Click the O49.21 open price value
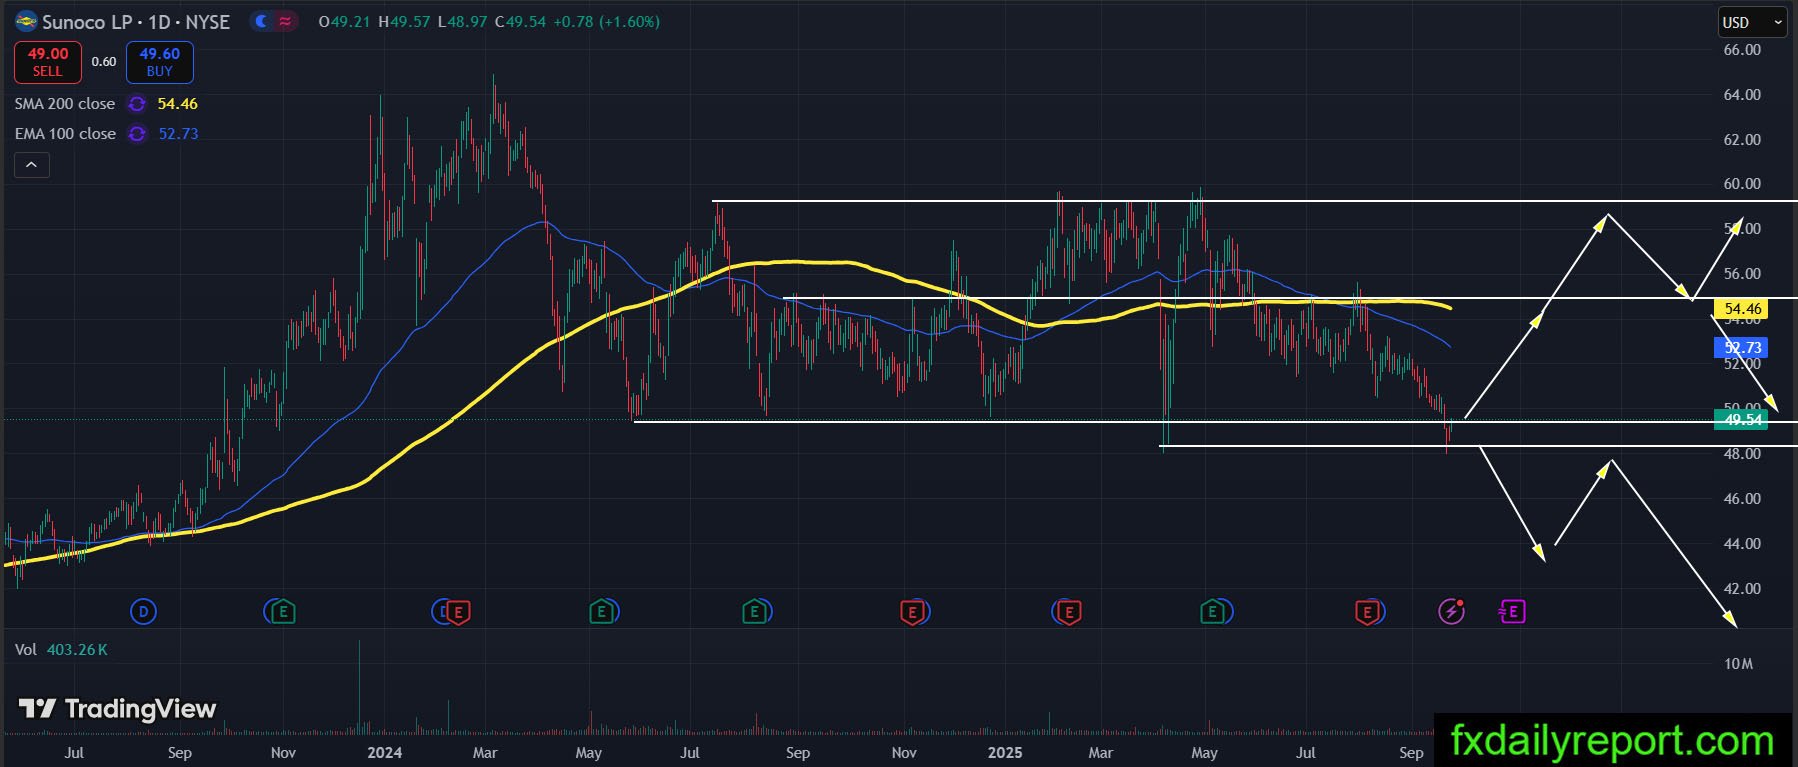 click(345, 22)
